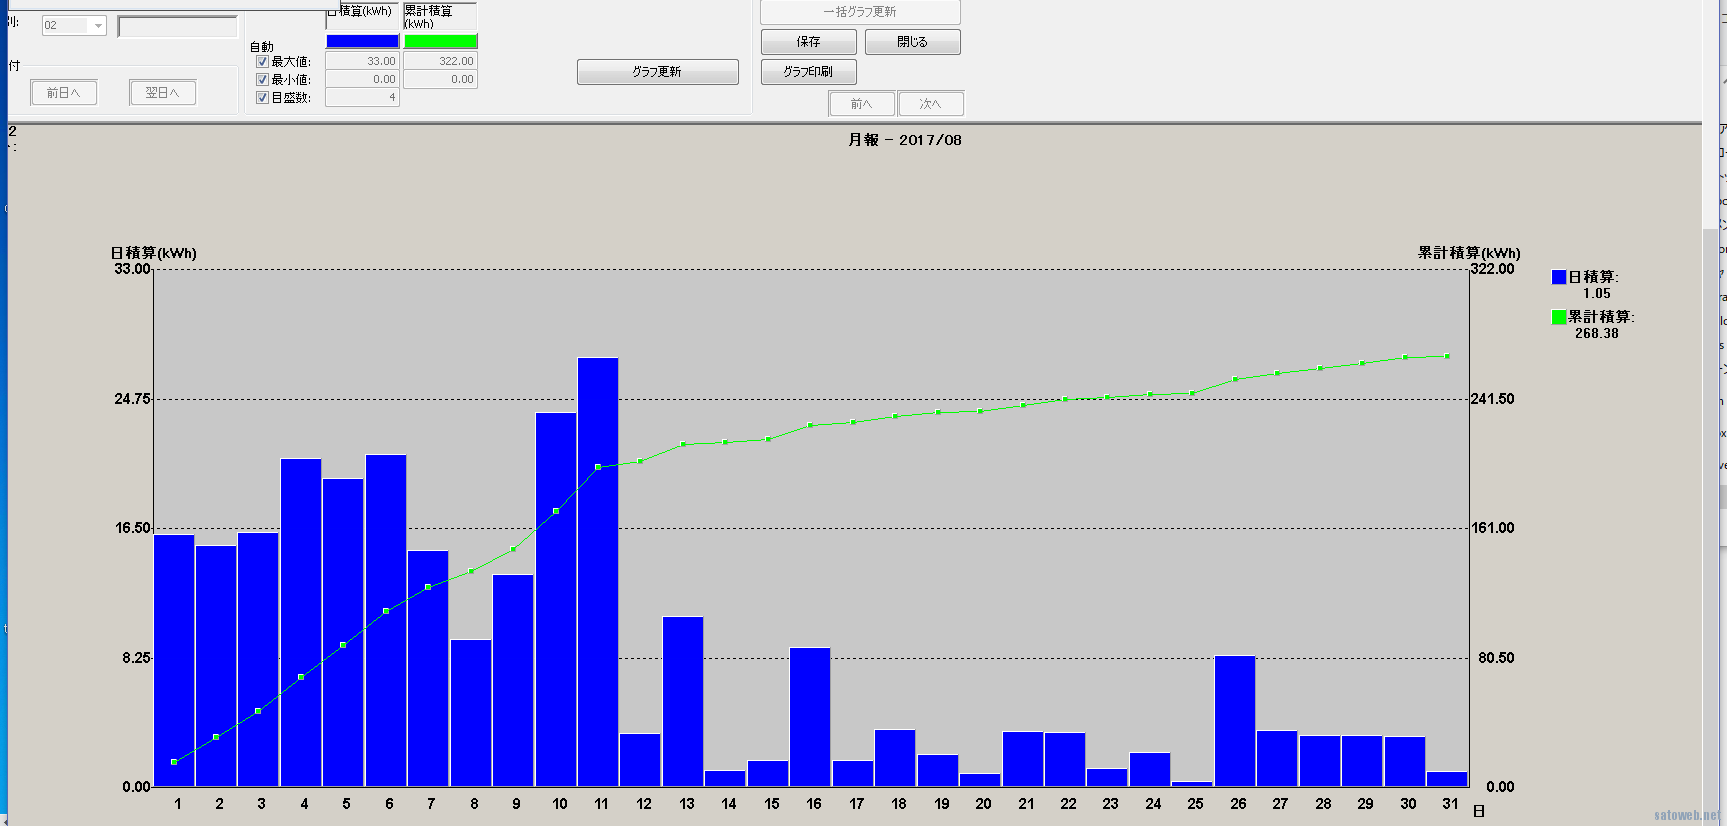Click the bar for day 16
The width and height of the screenshot is (1727, 826).
click(810, 717)
